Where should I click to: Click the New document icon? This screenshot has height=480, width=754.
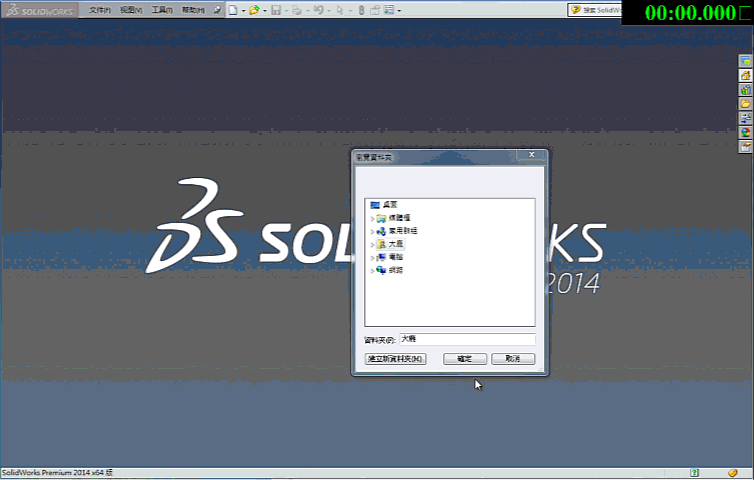pyautogui.click(x=233, y=10)
